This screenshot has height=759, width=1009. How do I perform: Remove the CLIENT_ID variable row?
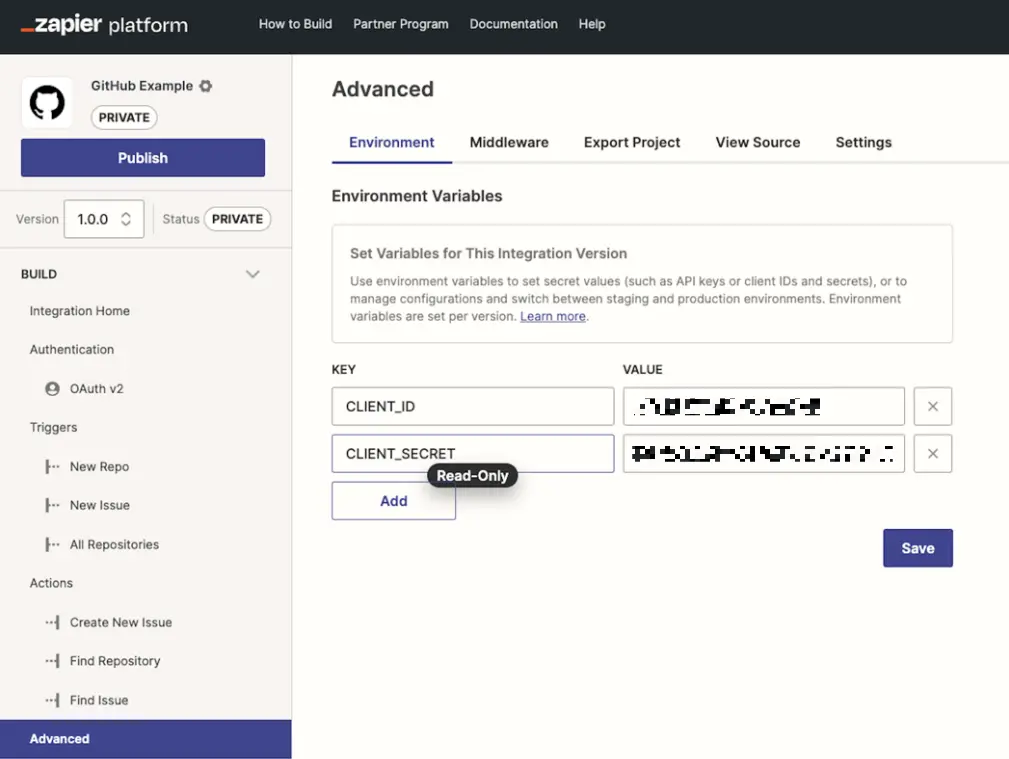(x=932, y=406)
